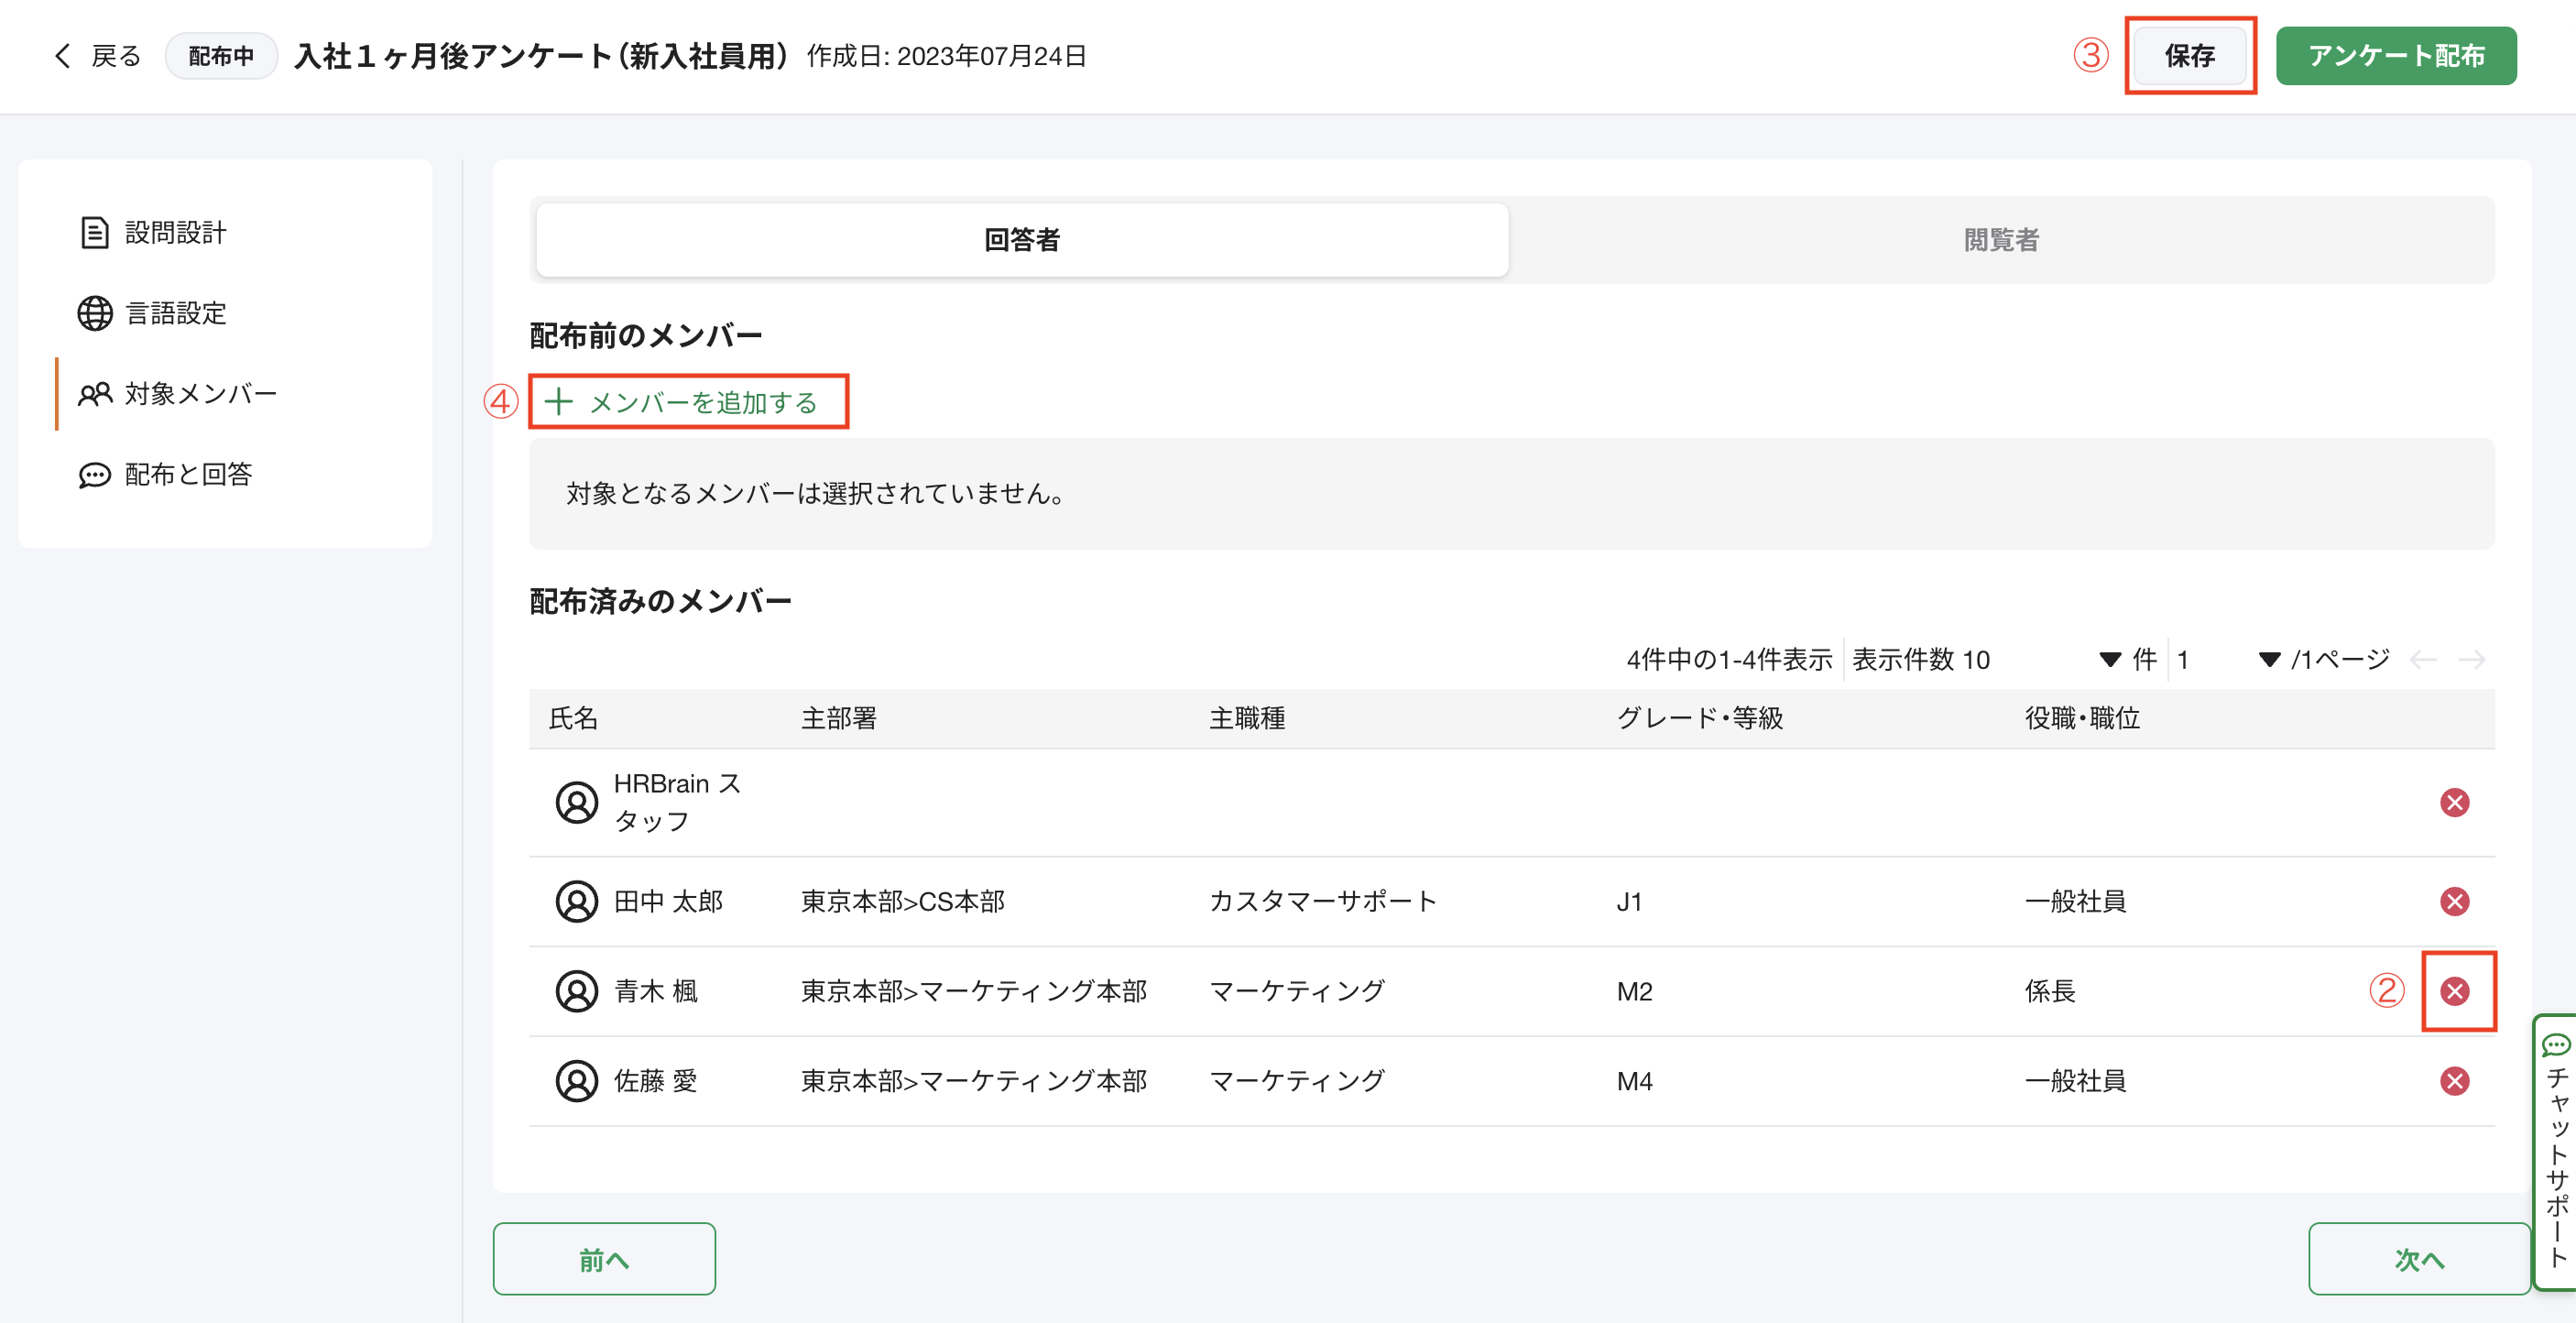The width and height of the screenshot is (2576, 1323).
Task: Click 作成日 2023年07月24日 text
Action: tap(946, 56)
